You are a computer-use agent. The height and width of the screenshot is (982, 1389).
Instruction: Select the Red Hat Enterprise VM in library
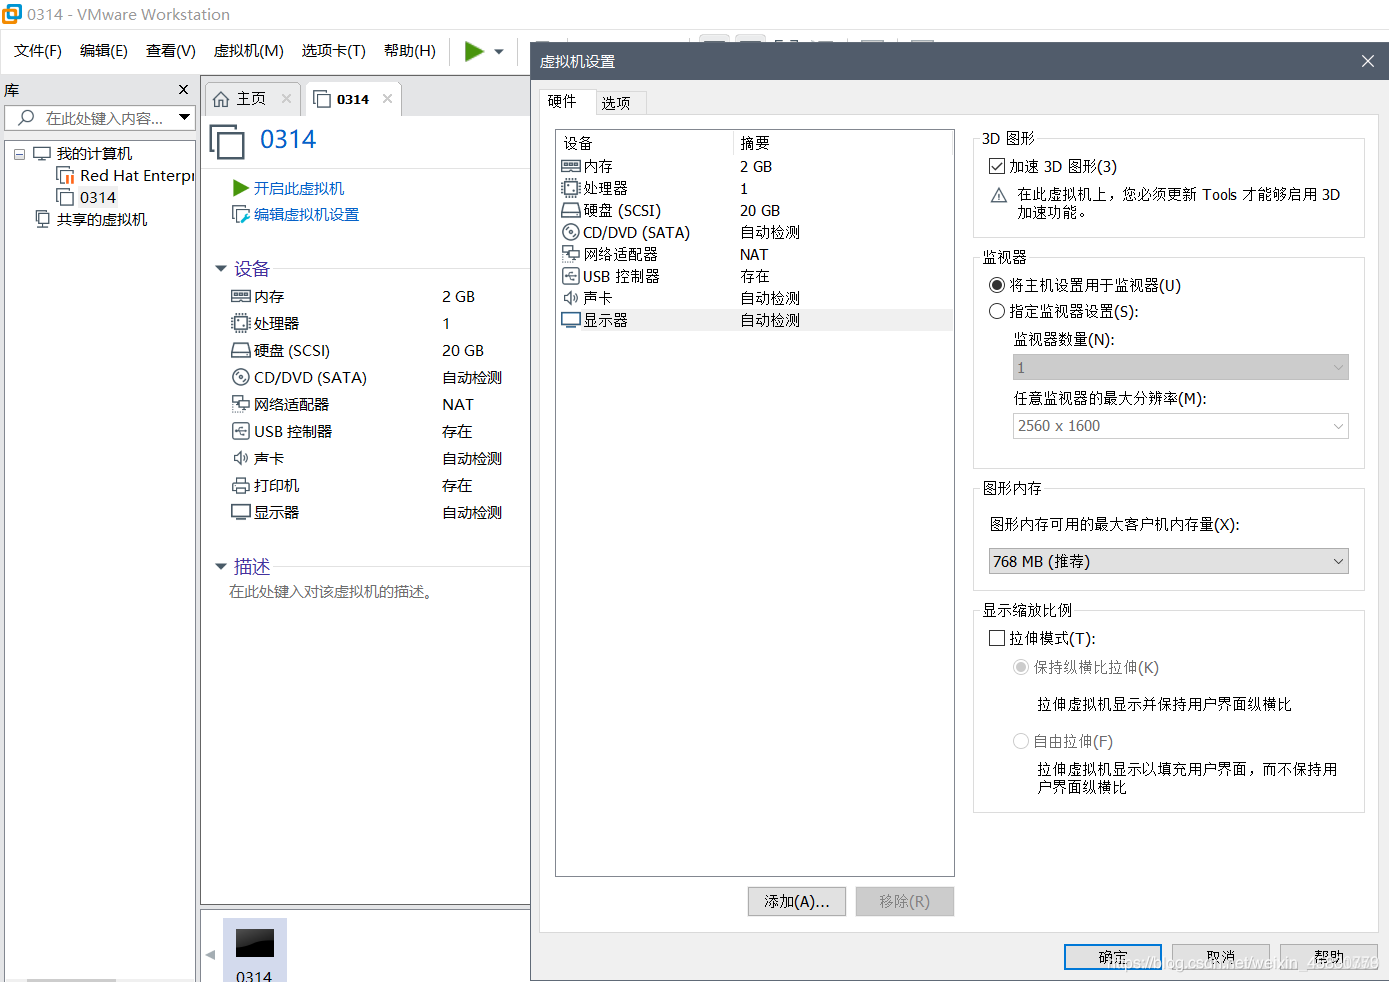point(126,176)
